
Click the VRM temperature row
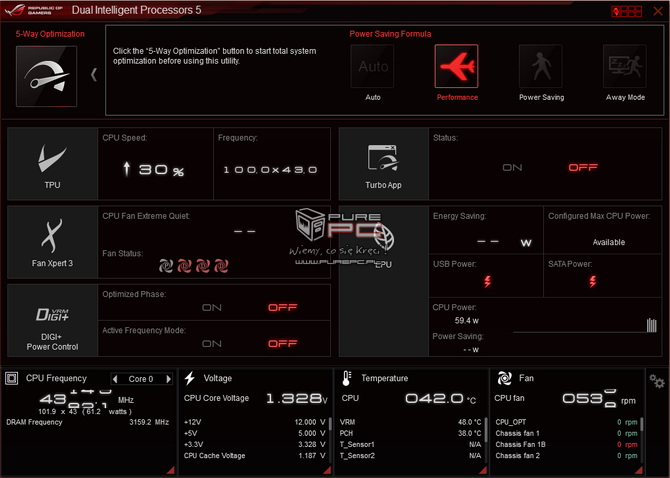[x=410, y=422]
